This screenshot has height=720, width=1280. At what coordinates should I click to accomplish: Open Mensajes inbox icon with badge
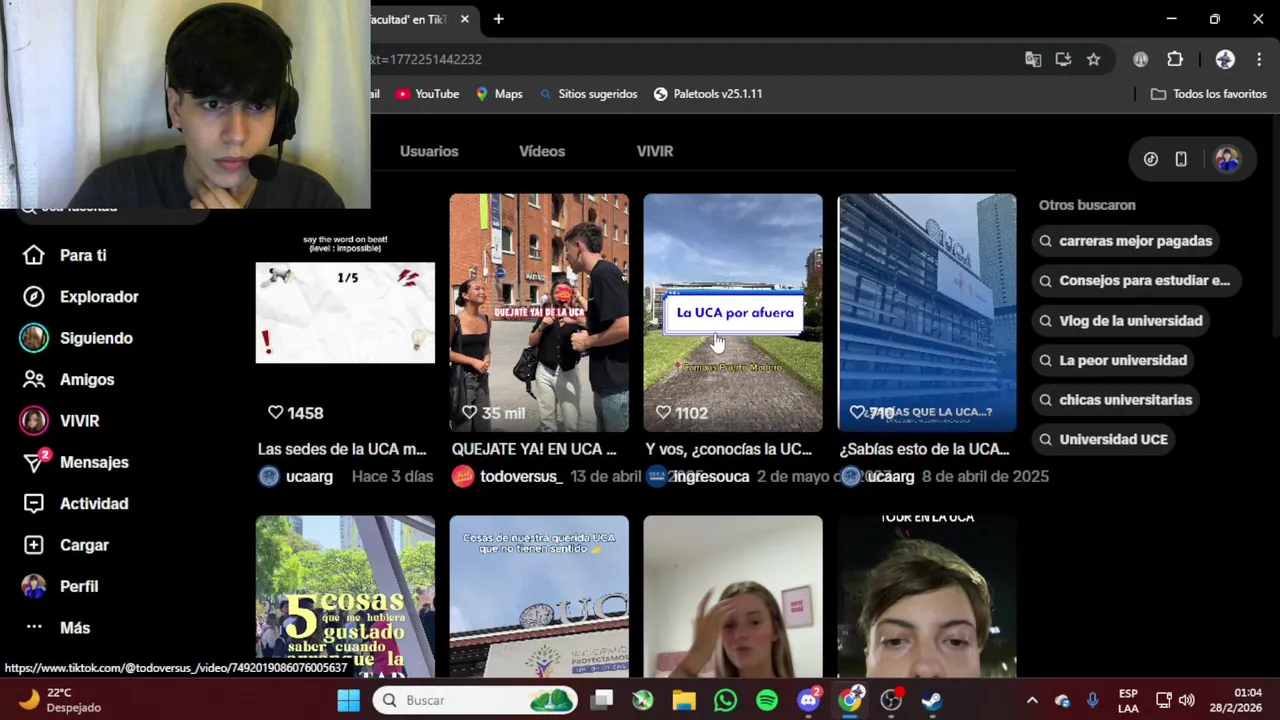pyautogui.click(x=34, y=462)
